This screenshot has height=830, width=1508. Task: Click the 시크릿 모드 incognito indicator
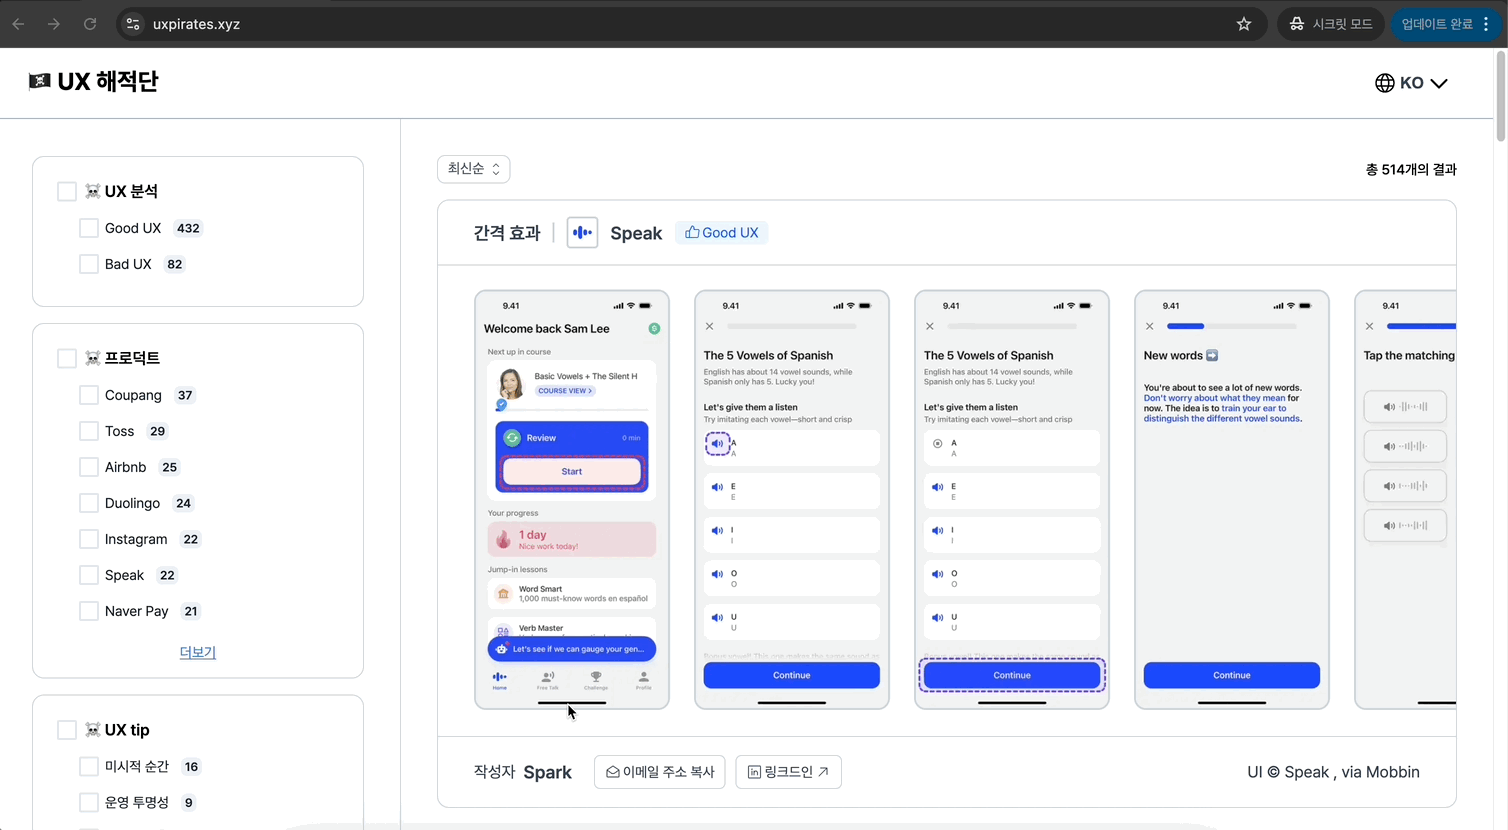[x=1331, y=24]
